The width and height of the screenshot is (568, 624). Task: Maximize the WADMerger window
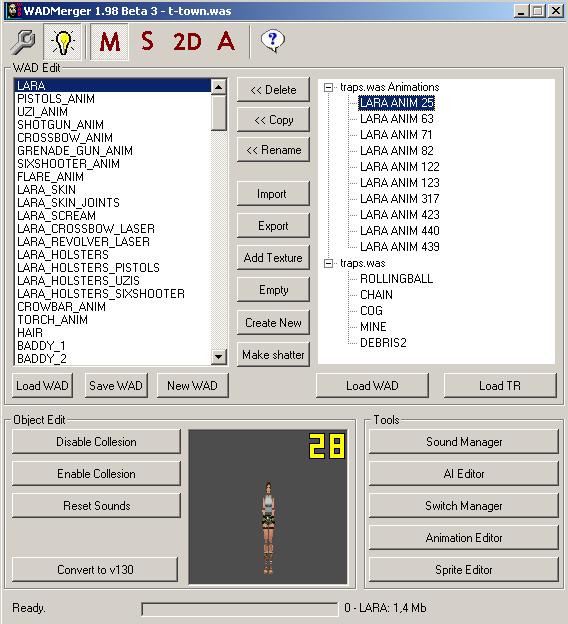coord(537,11)
